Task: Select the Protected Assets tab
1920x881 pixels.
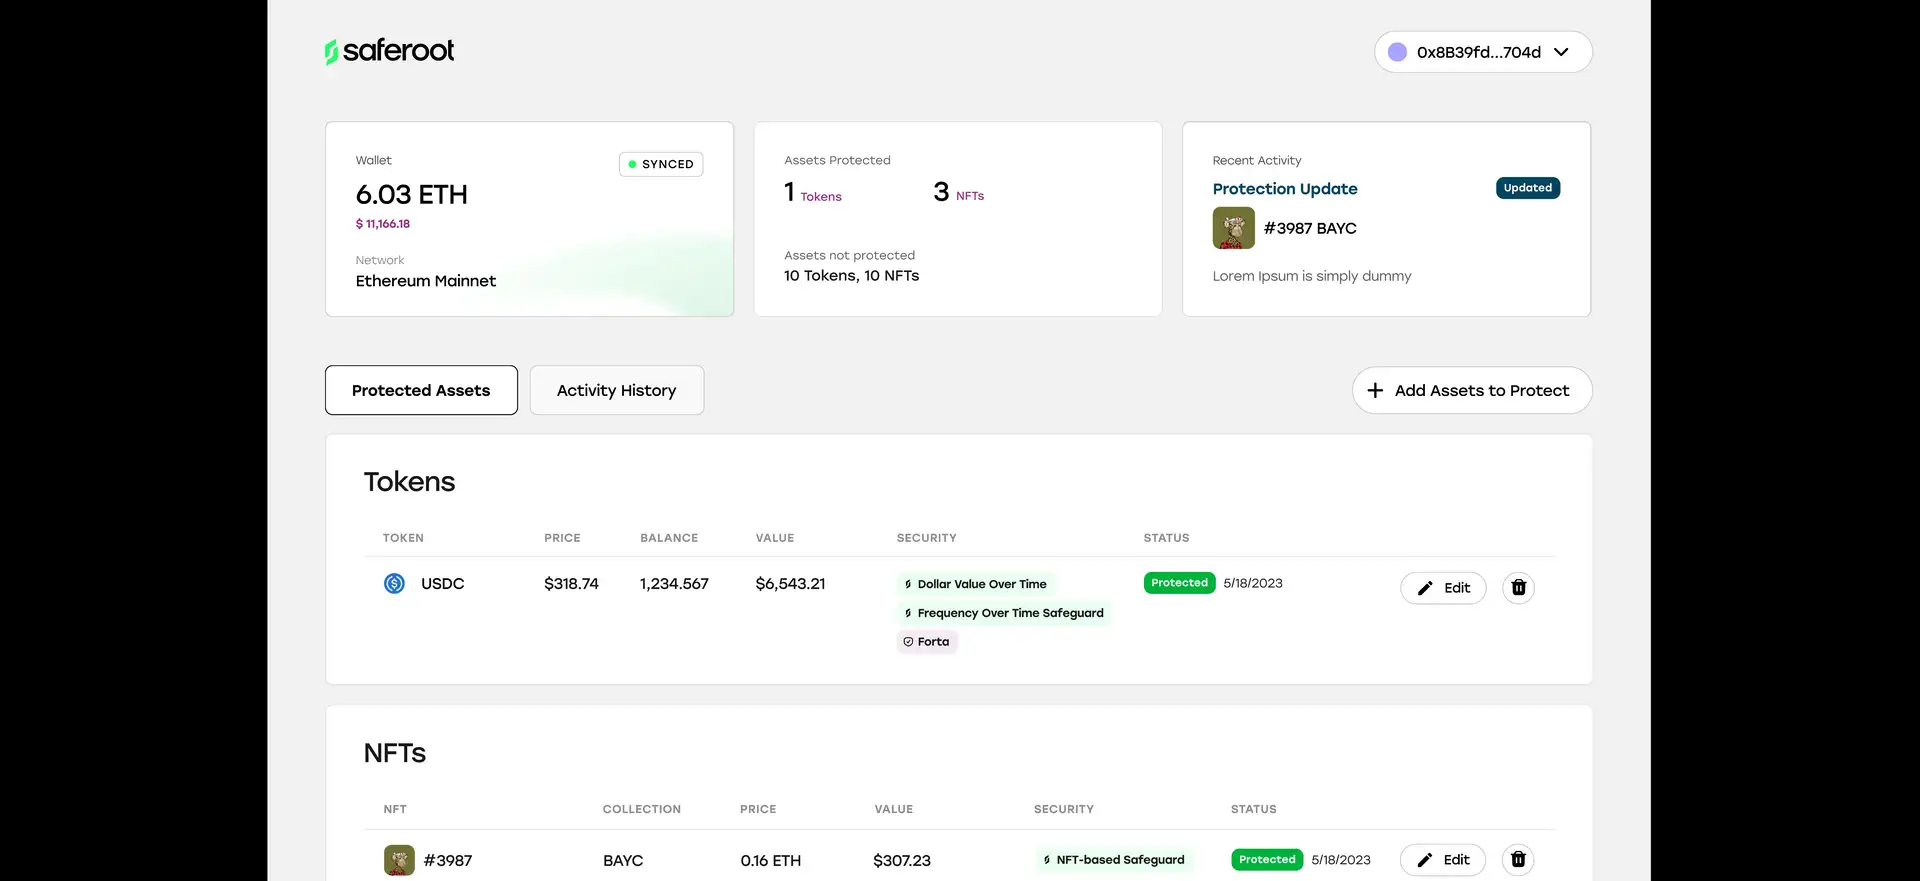Action: click(421, 391)
